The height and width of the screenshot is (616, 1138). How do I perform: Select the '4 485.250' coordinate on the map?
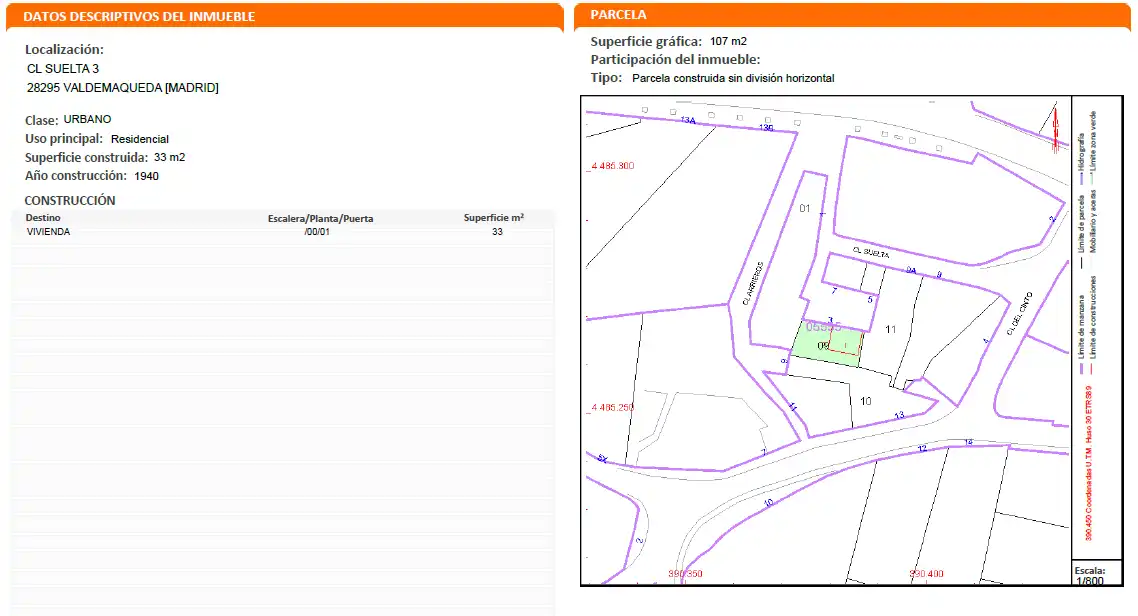[x=612, y=407]
